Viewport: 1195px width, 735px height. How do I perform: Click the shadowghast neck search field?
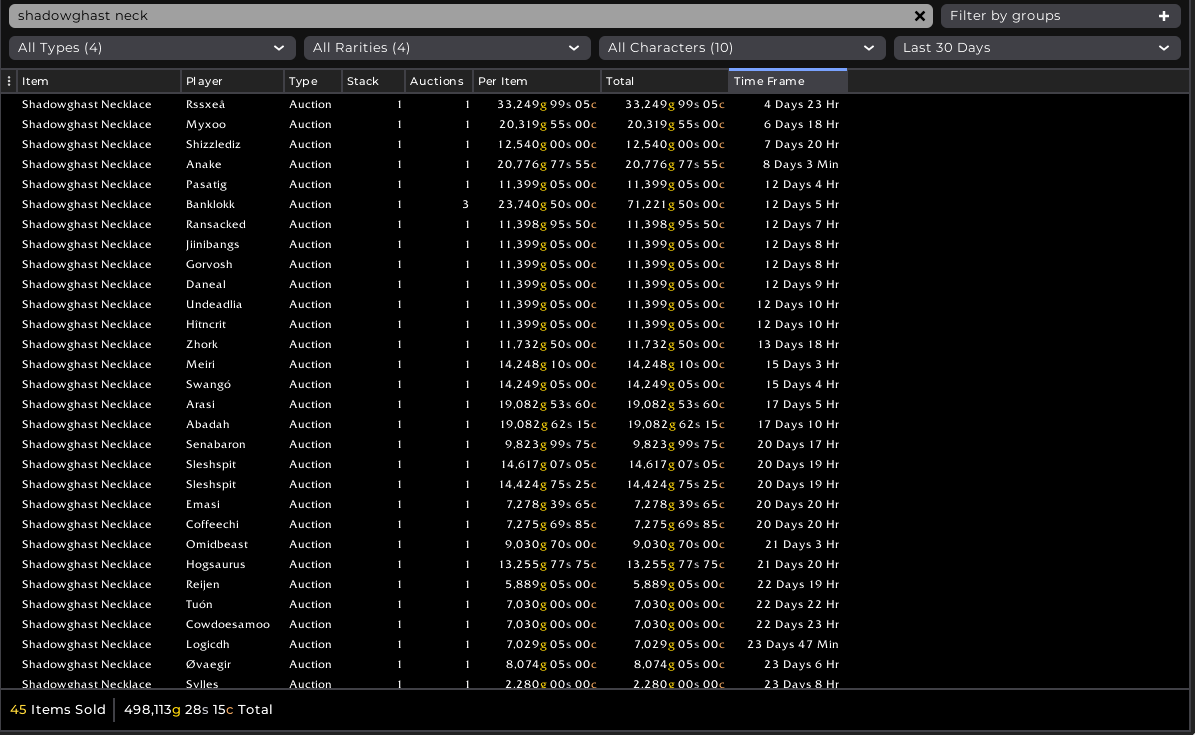tap(400, 15)
